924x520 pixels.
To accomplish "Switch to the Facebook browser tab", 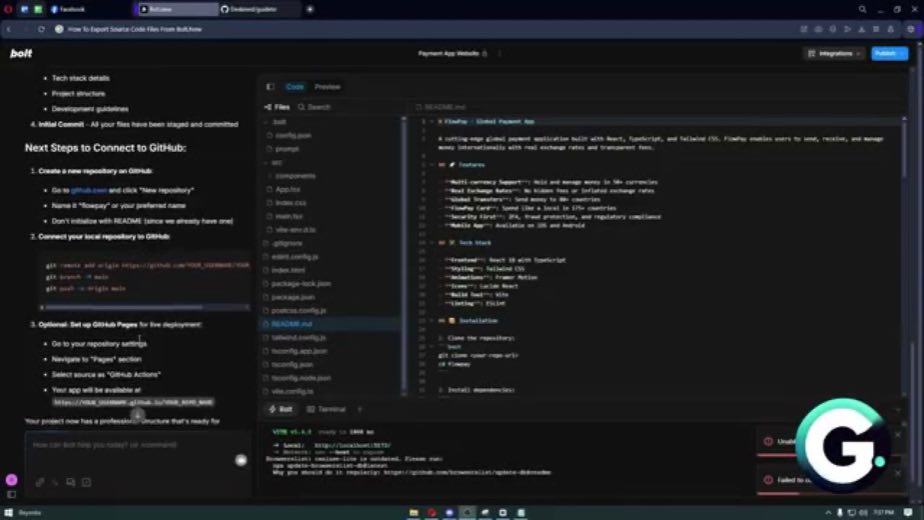I will point(88,9).
